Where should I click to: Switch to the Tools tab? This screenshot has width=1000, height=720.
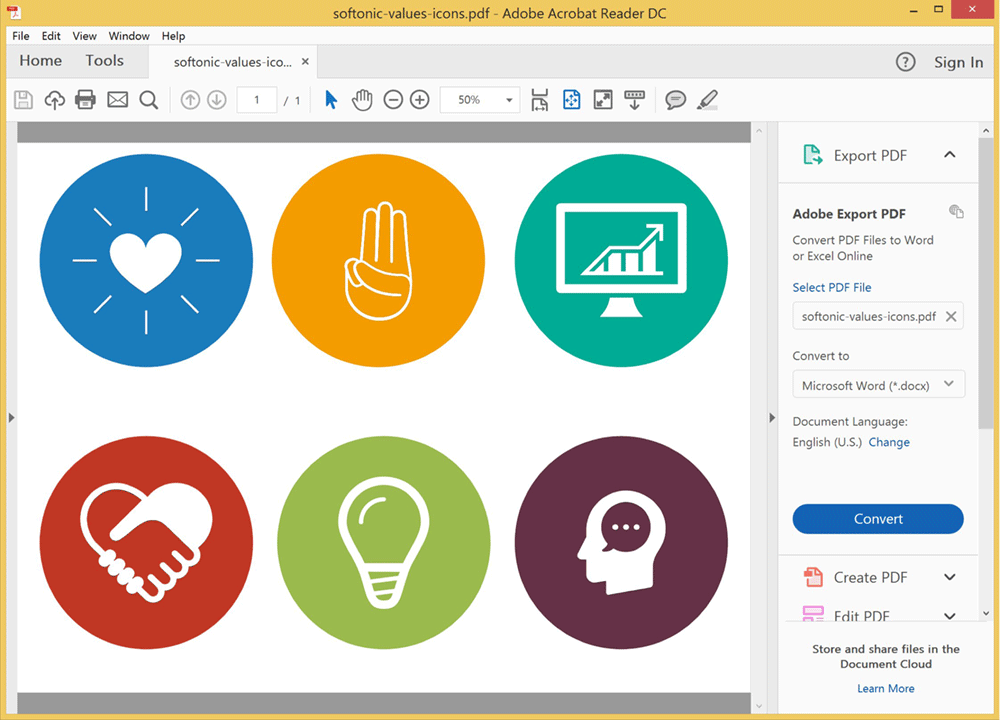click(x=105, y=61)
